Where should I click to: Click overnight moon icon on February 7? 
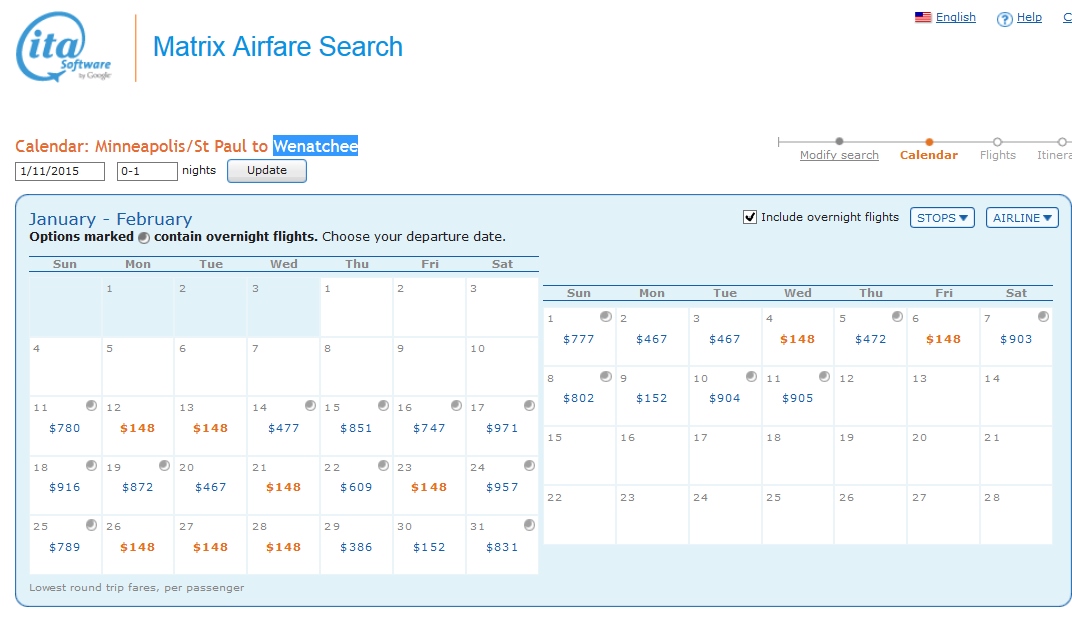1043,317
